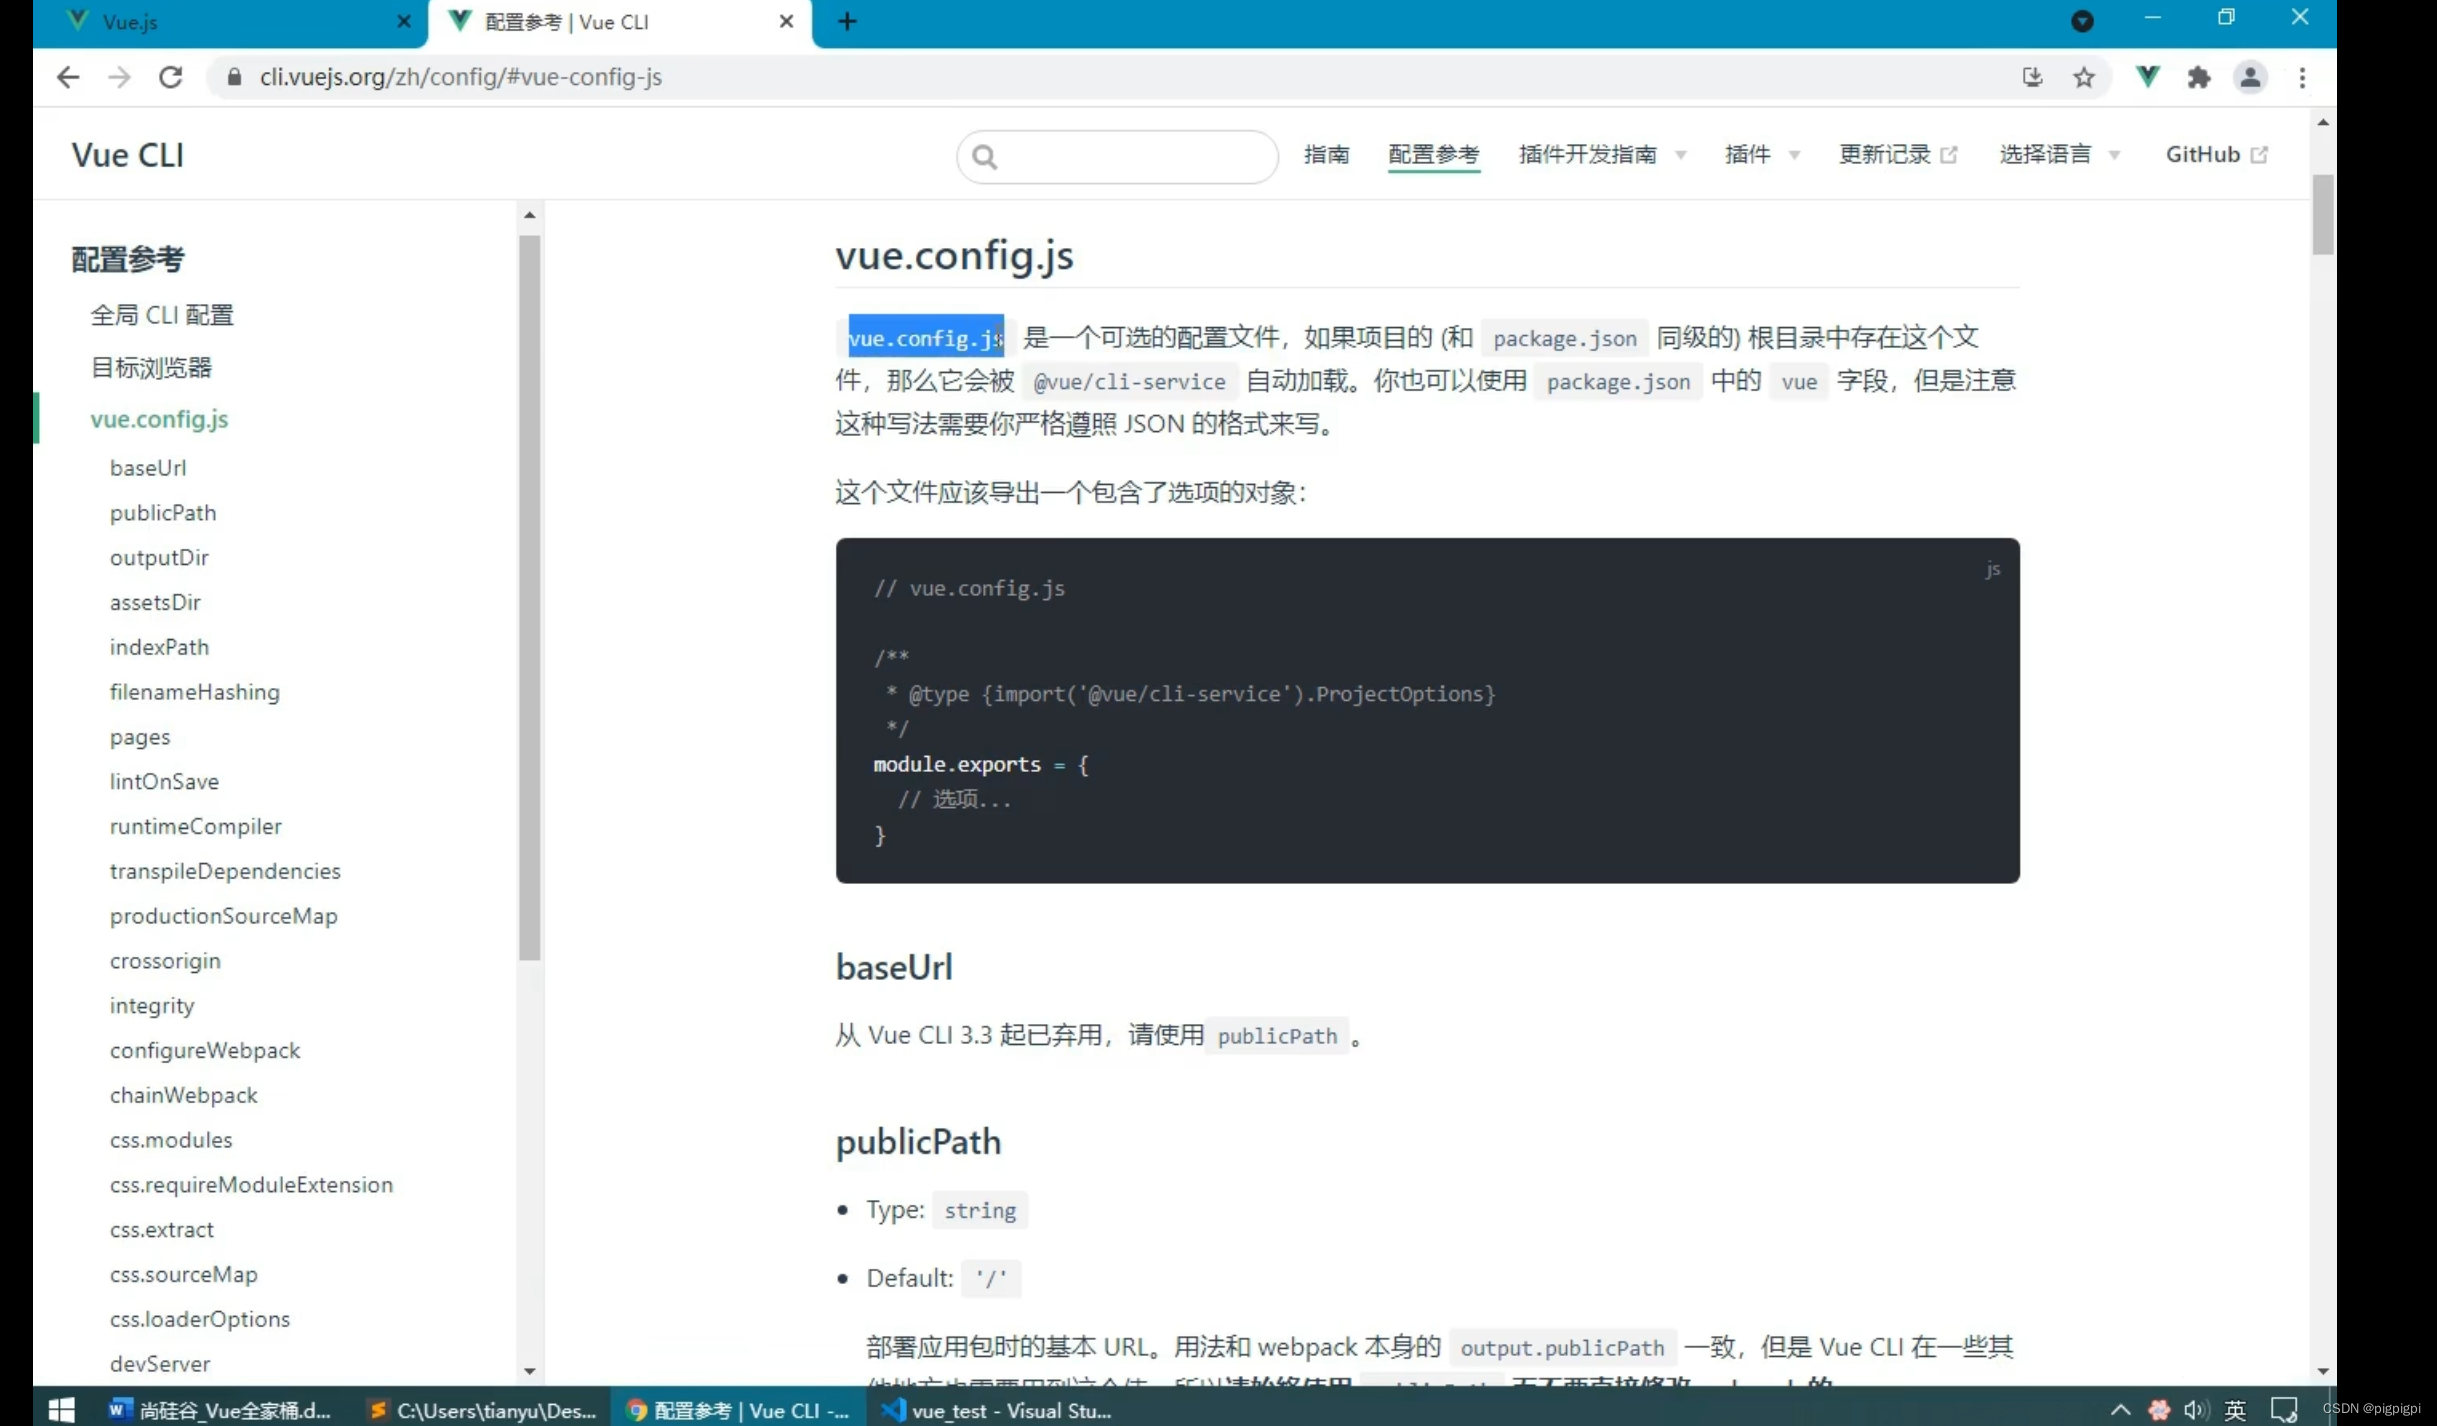This screenshot has height=1426, width=2437.
Task: Open 全局 CLI 配置 in the sidebar
Action: point(161,315)
